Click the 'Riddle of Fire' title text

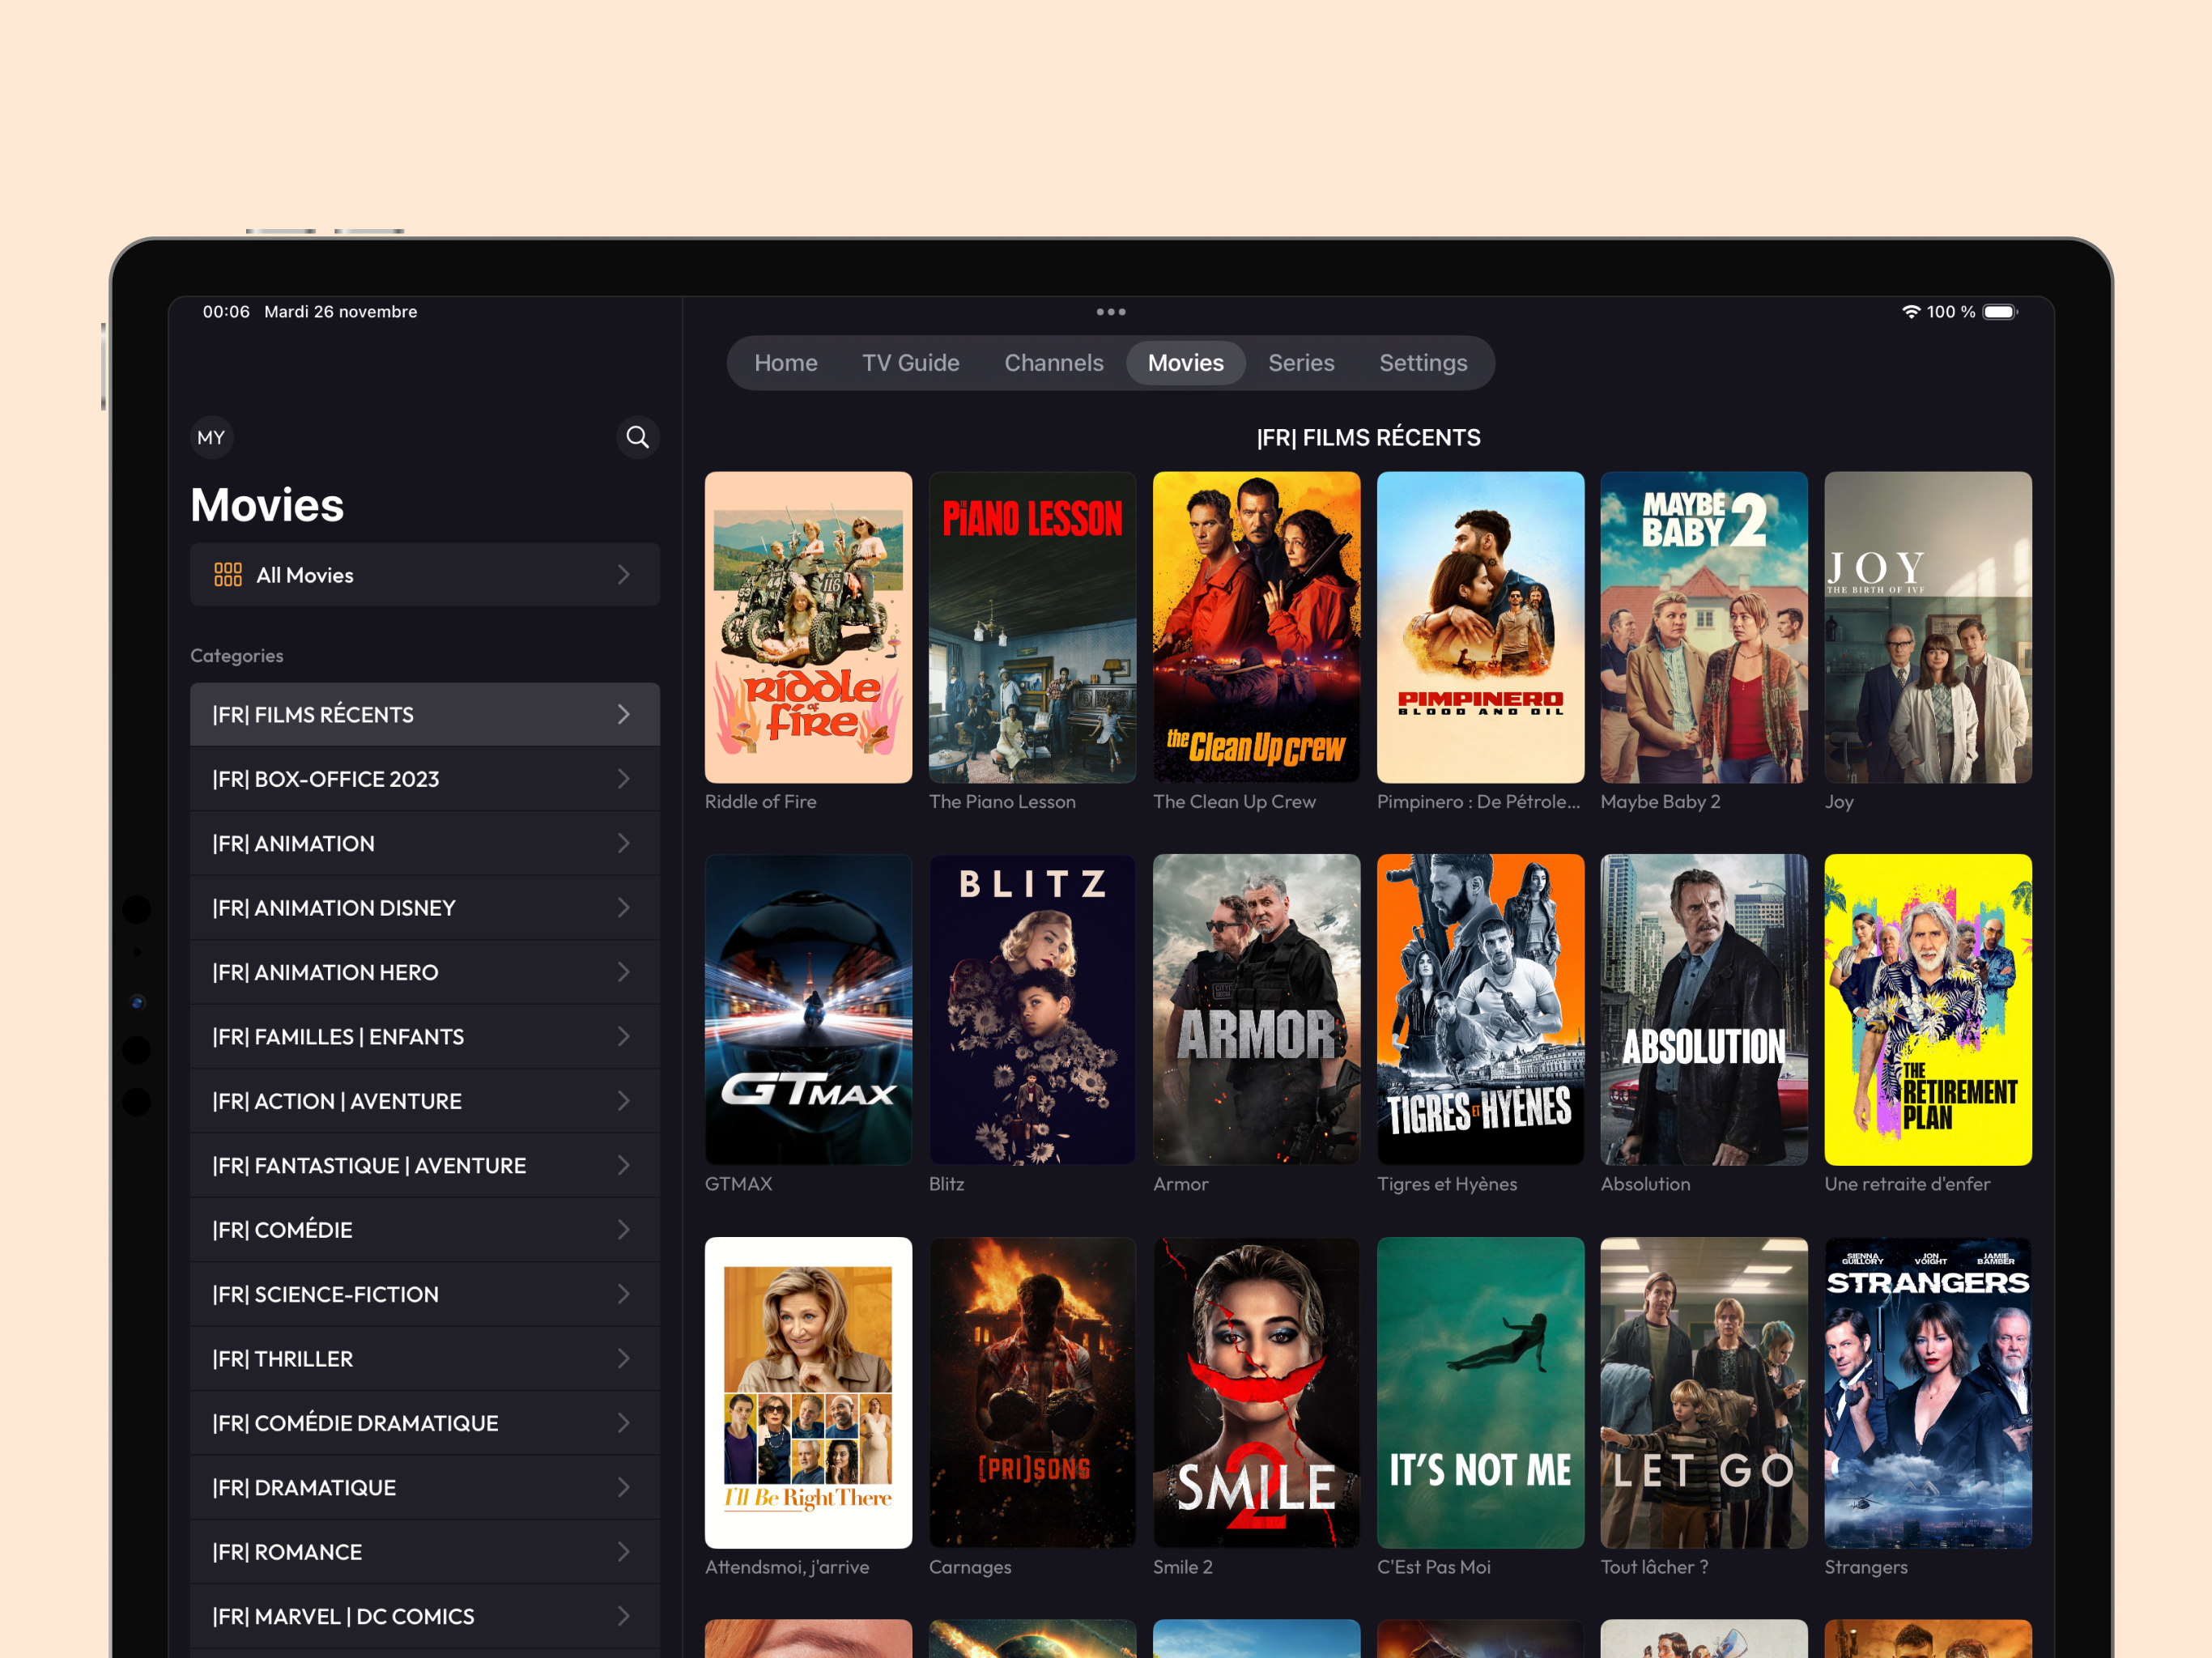pos(760,802)
